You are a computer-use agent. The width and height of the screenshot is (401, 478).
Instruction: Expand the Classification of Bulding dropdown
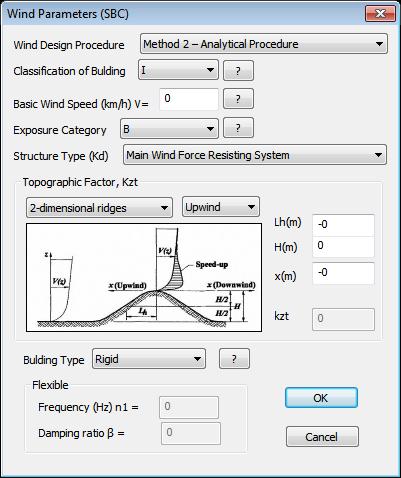click(x=178, y=70)
